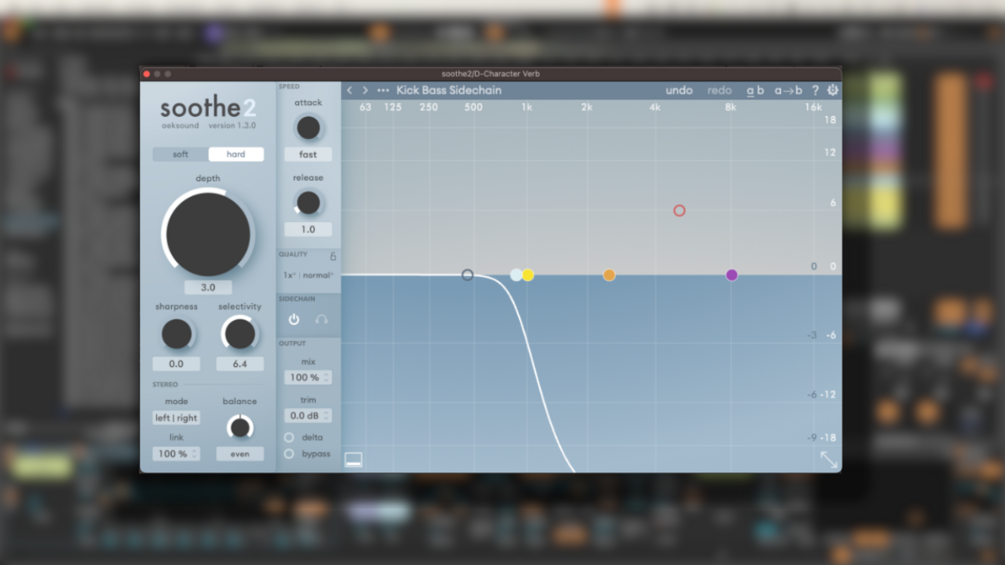This screenshot has height=565, width=1005.
Task: Enable sidechain listen headphones icon
Action: click(x=322, y=319)
